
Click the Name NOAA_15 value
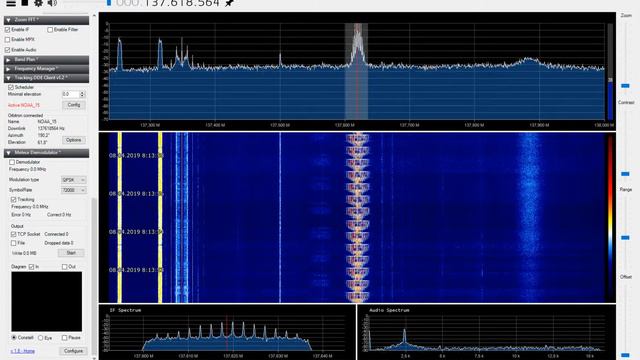point(47,122)
